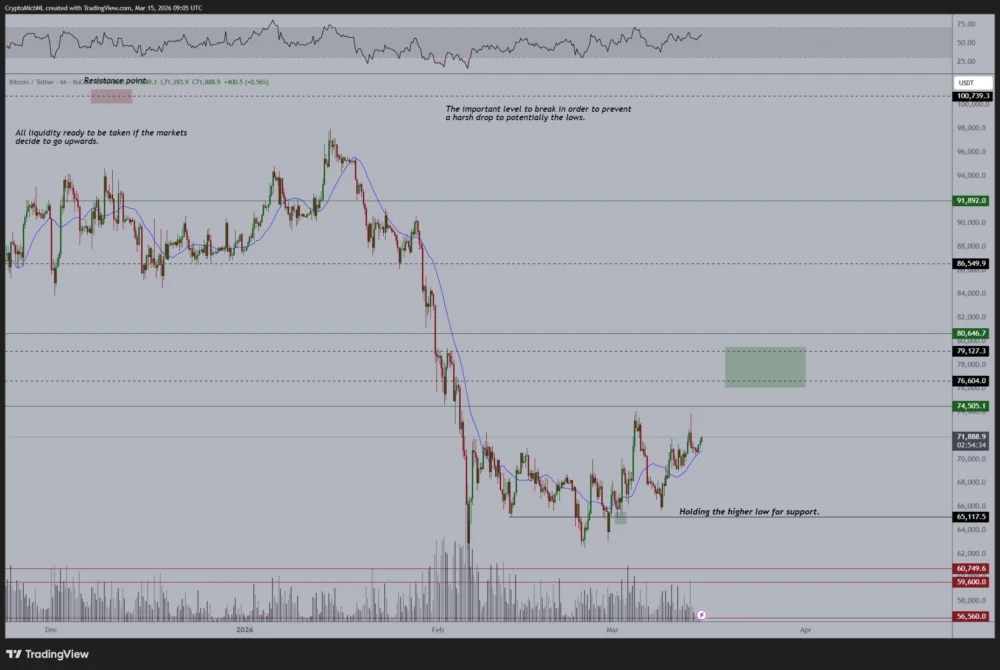The image size is (1000, 670).
Task: Click the 'Holding the higher low' annotation
Action: pos(749,511)
